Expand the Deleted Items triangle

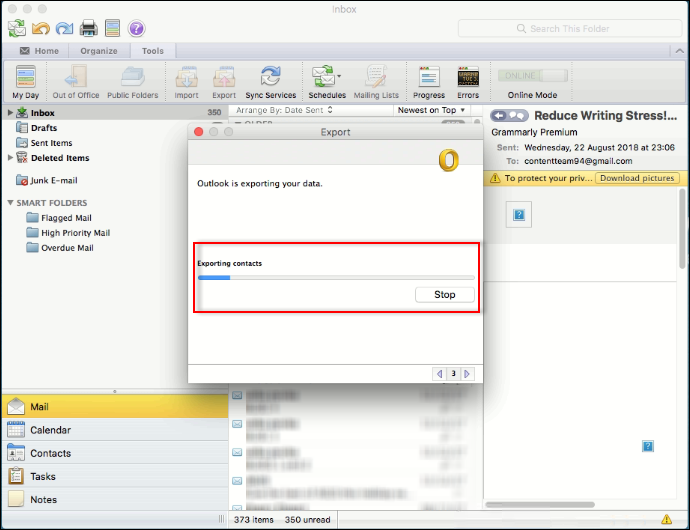[10, 158]
